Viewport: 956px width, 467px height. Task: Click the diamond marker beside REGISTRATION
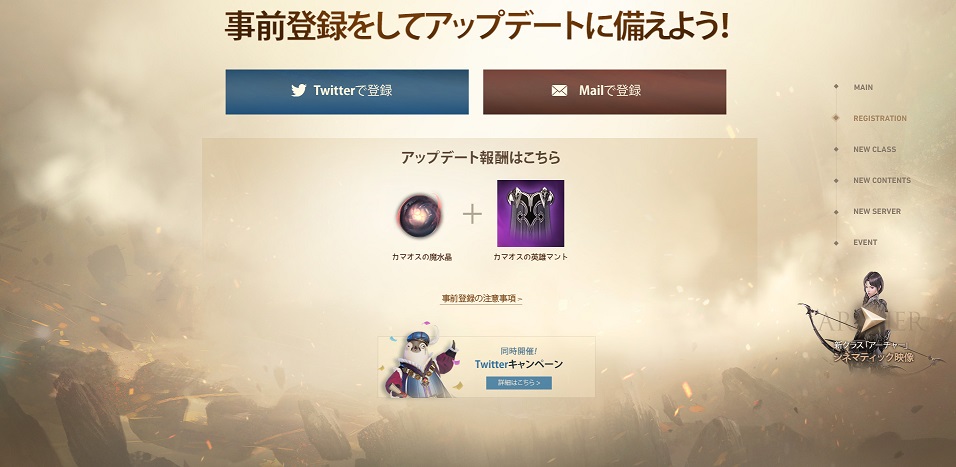836,118
